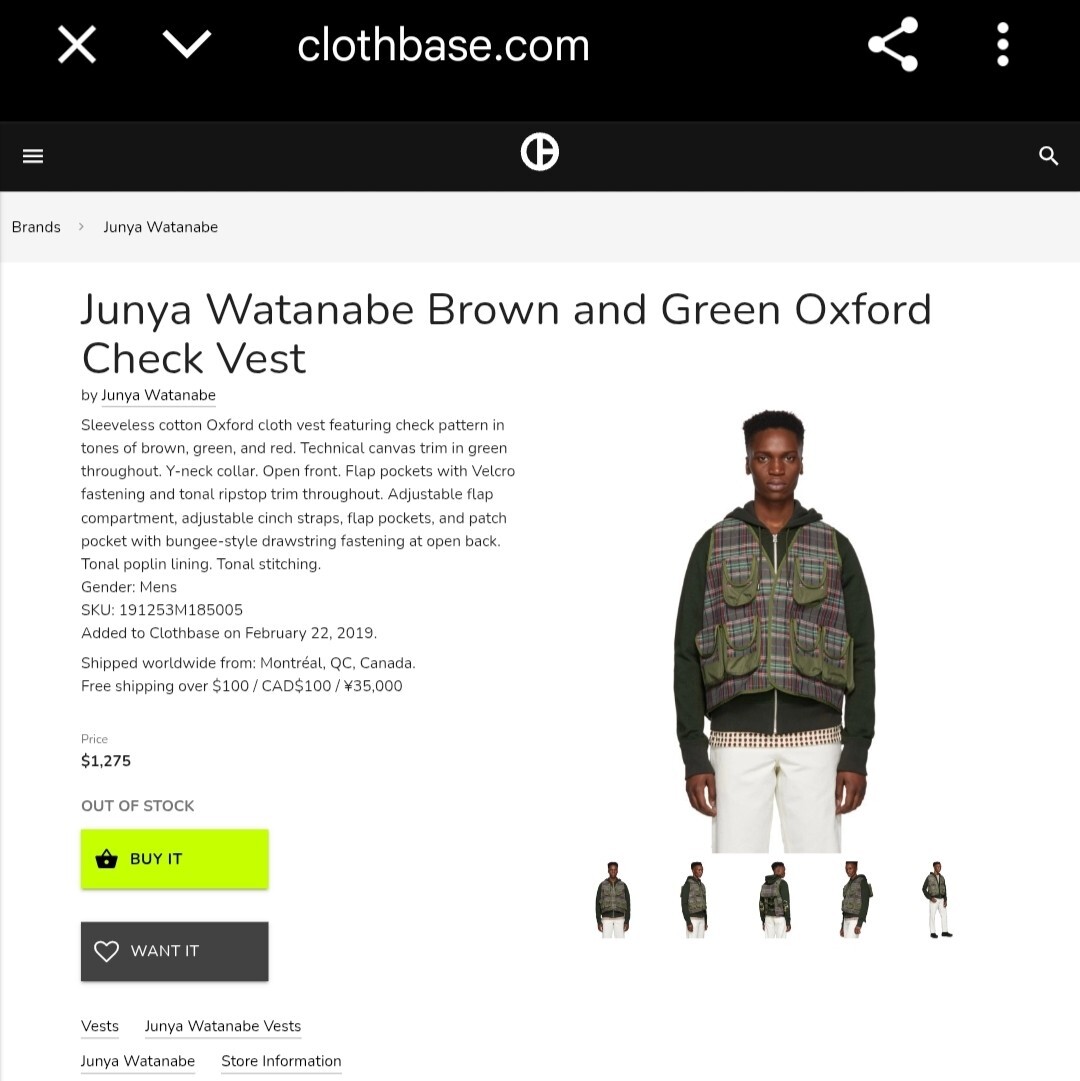Select the fifth full-body thumbnail
Screen dimensions: 1080x1081
(x=937, y=900)
